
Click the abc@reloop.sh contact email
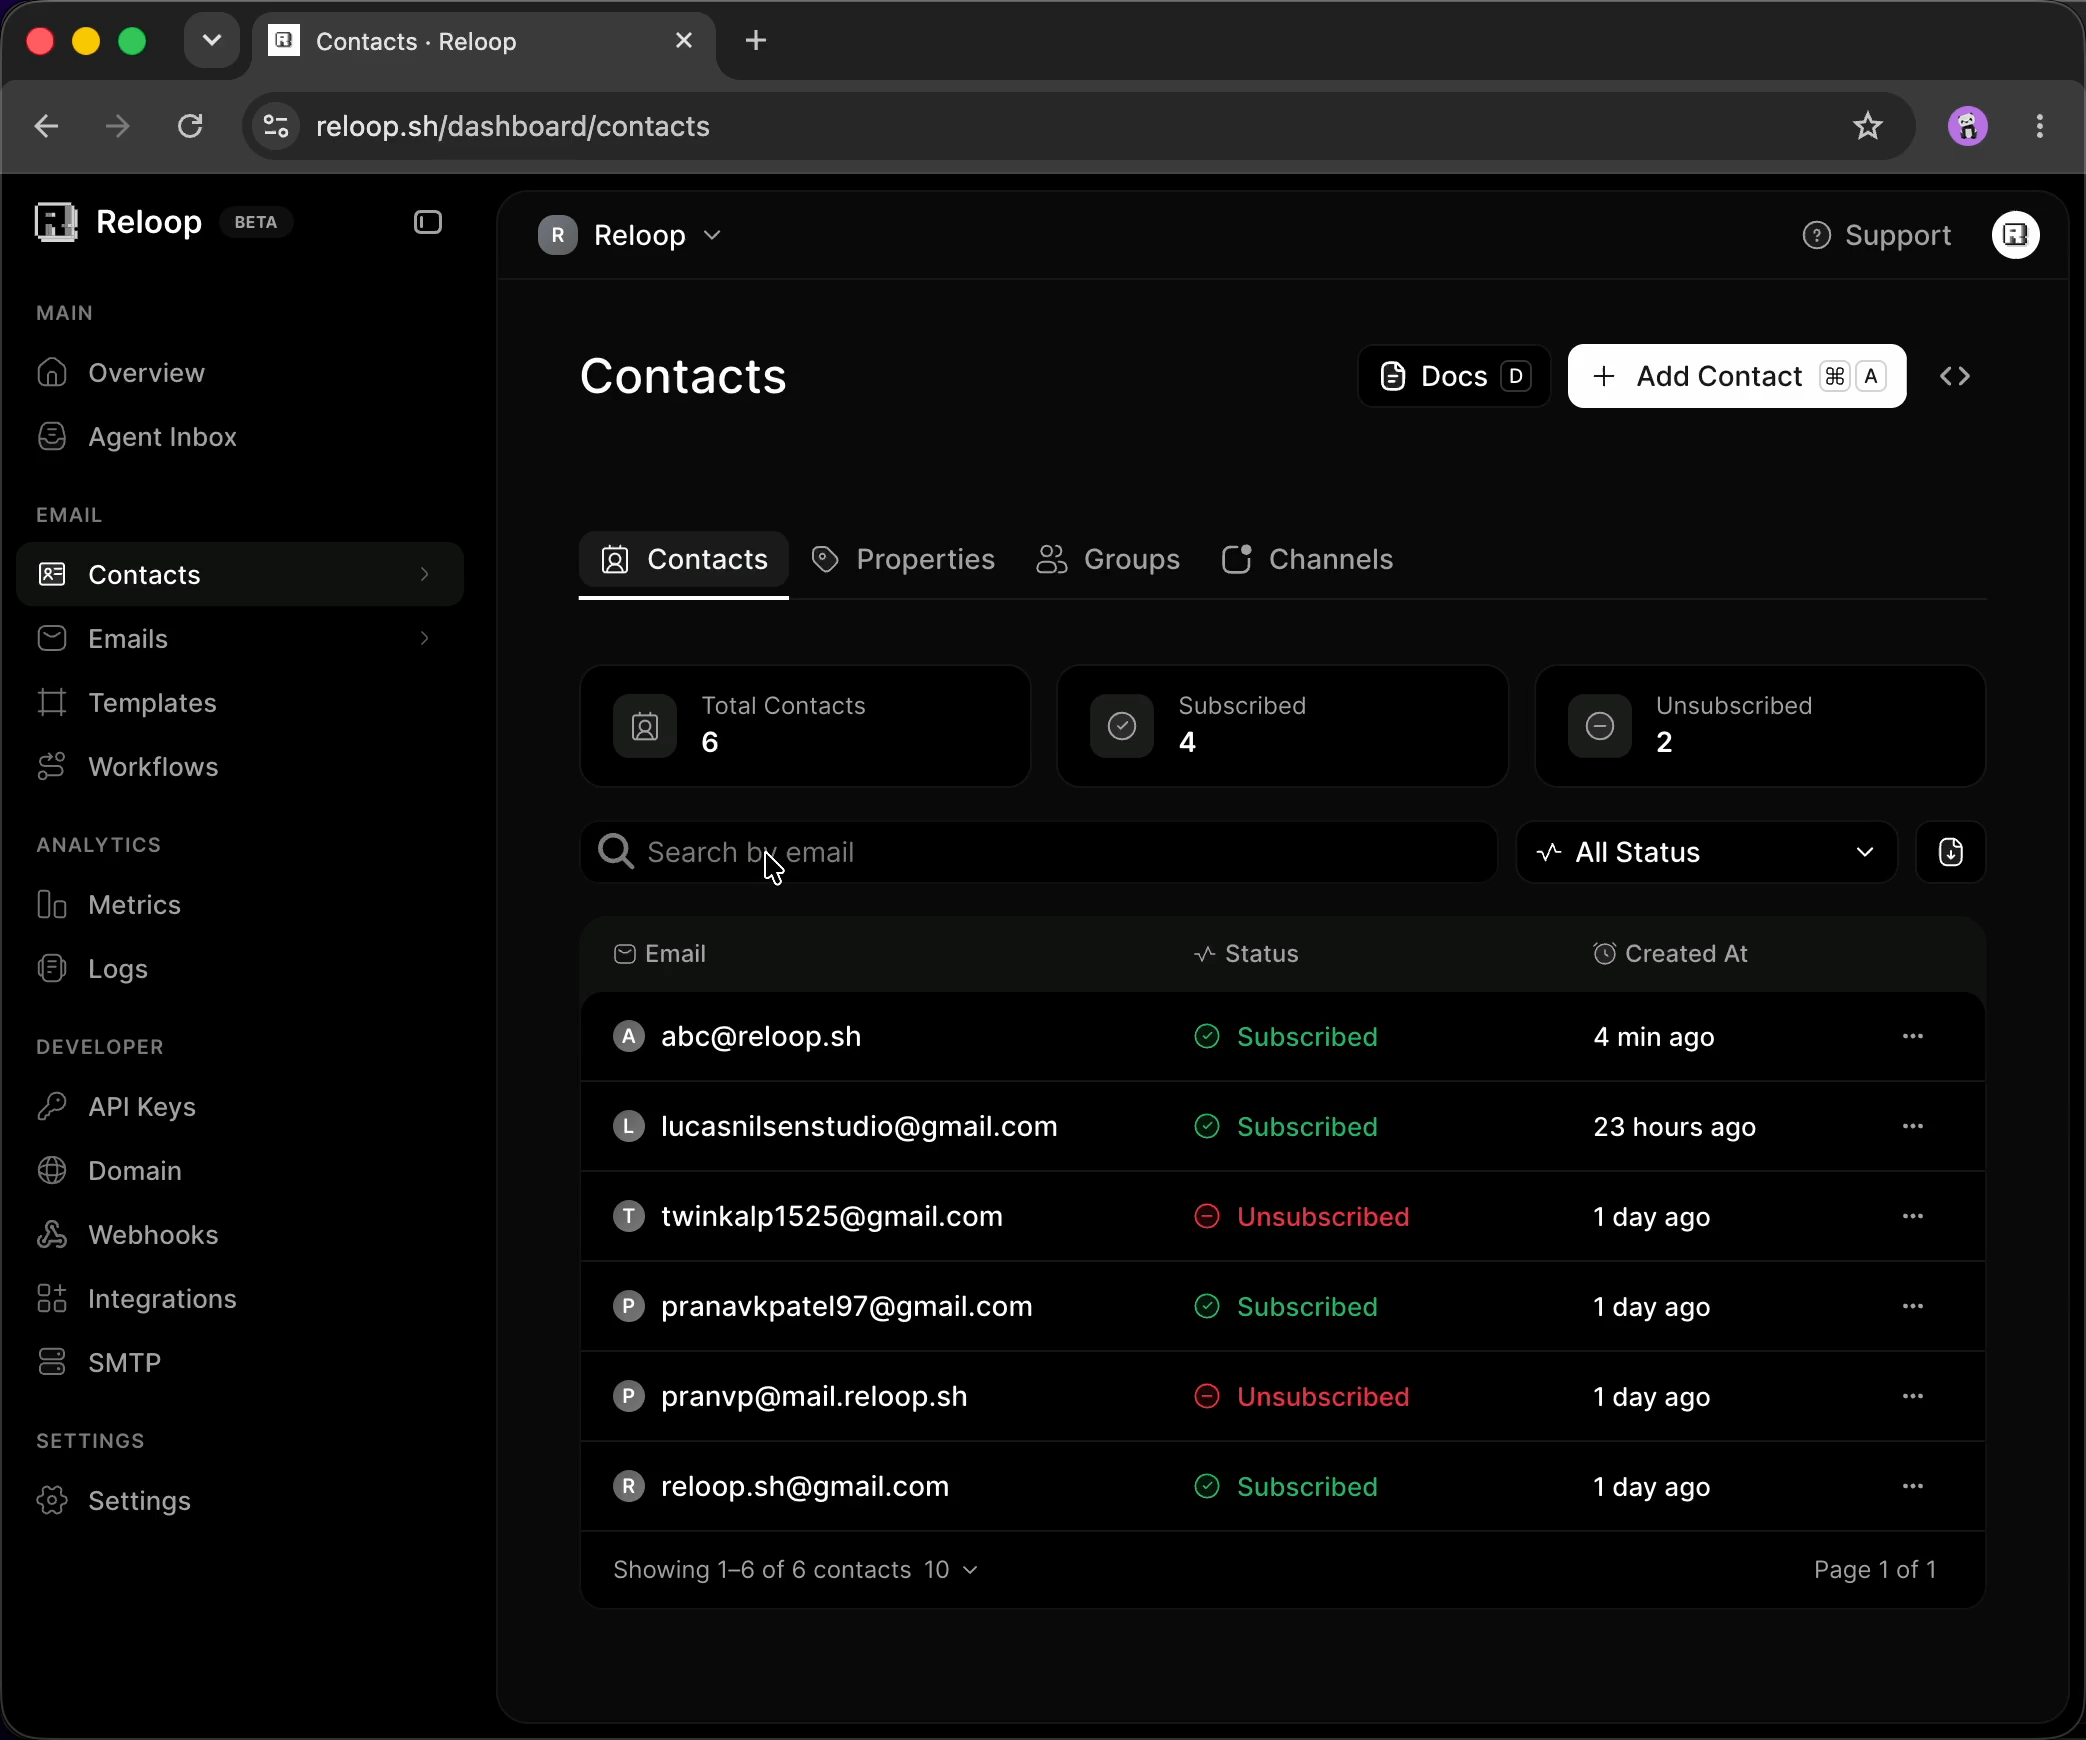[x=761, y=1036]
